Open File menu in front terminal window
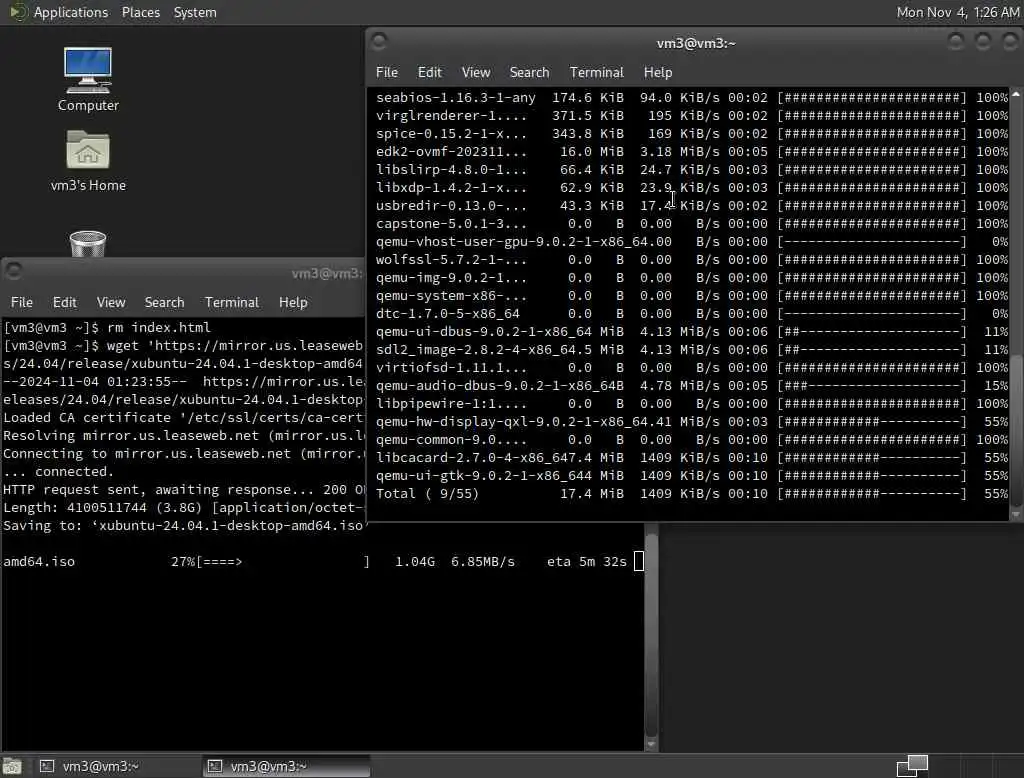The image size is (1024, 778). coord(387,73)
